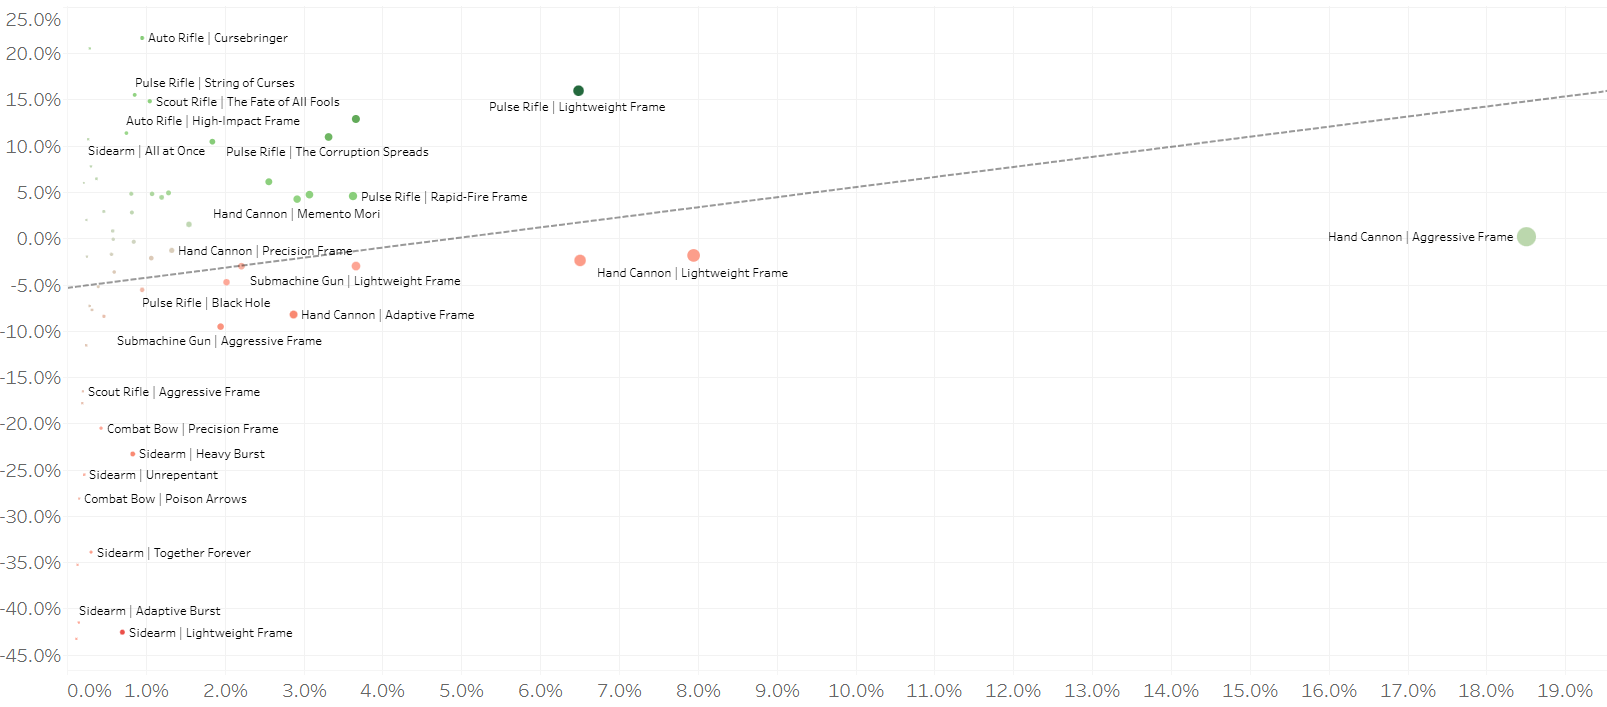Click the "Pulse Rifle | The Corruption Spreads" label

pyautogui.click(x=327, y=152)
